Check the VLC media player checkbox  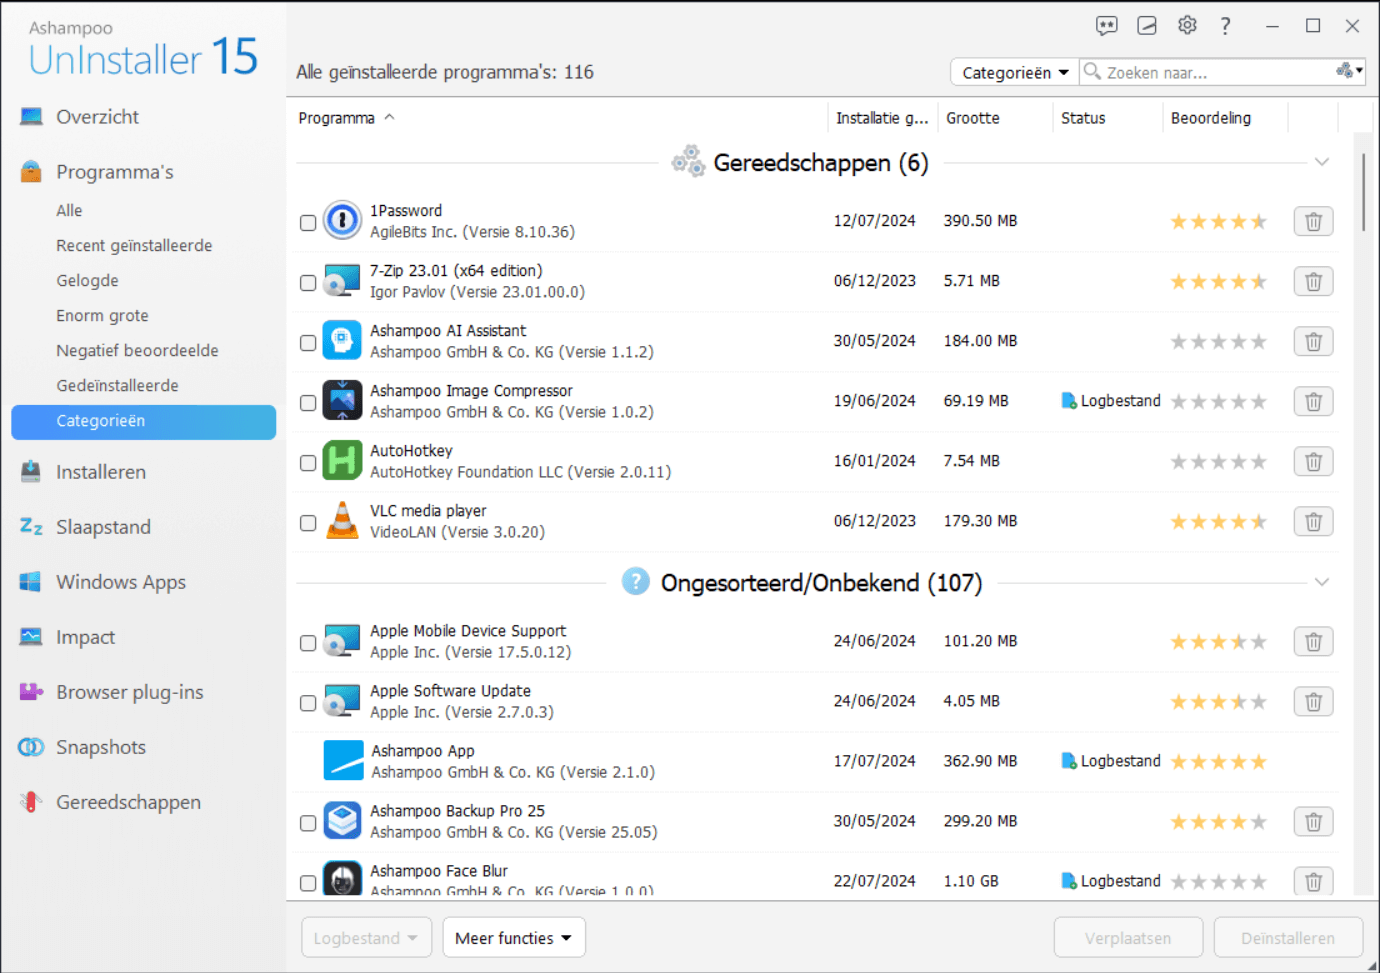pos(308,522)
